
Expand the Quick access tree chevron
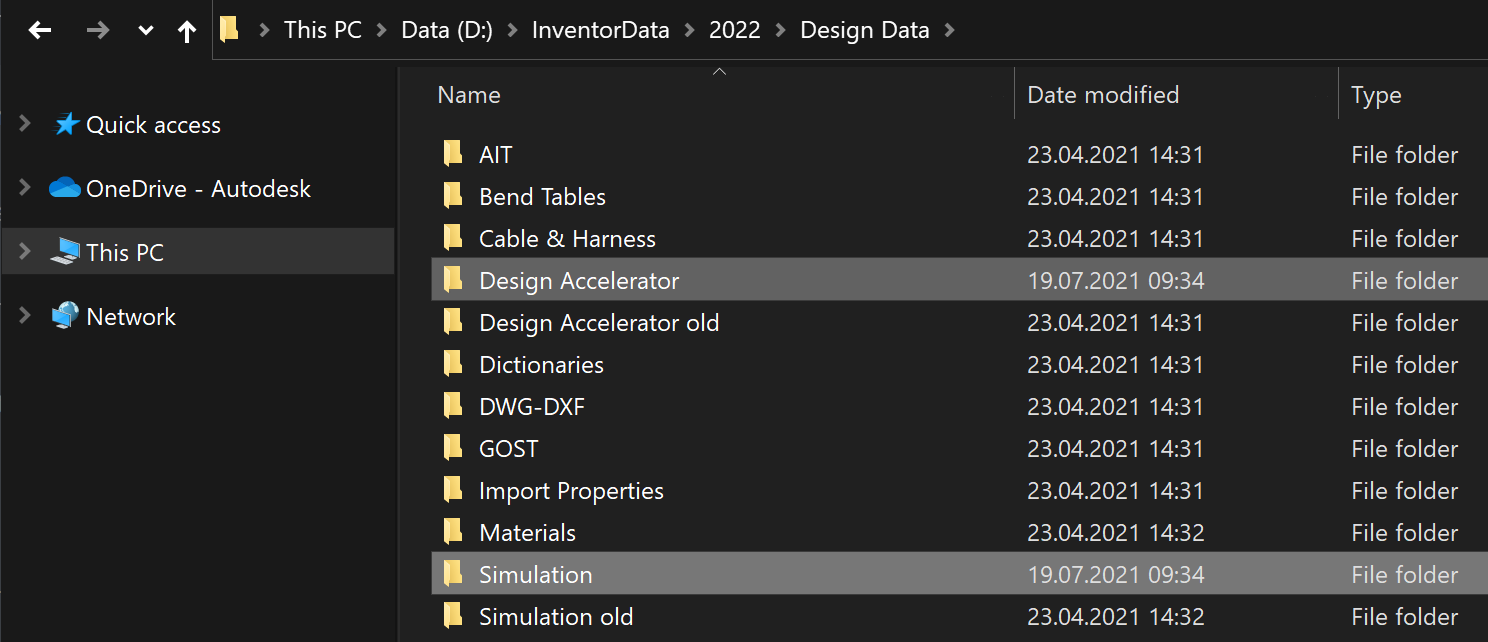click(x=24, y=124)
